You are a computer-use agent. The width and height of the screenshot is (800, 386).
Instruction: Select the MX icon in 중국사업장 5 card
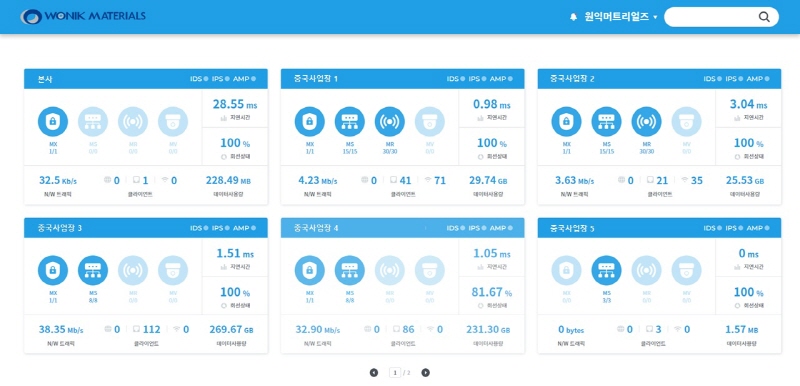(x=566, y=271)
